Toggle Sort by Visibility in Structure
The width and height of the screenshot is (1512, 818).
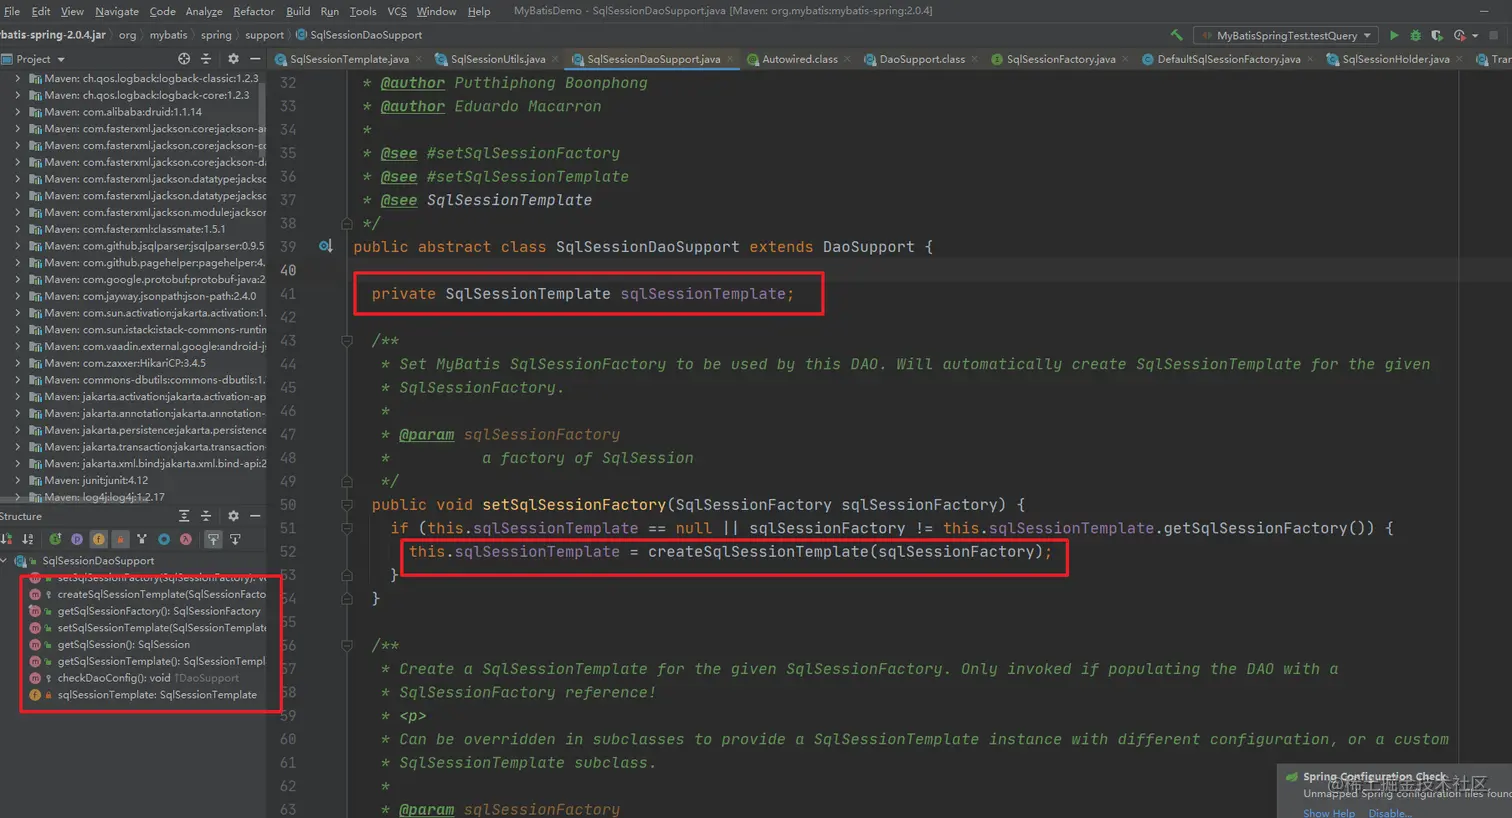[x=7, y=539]
